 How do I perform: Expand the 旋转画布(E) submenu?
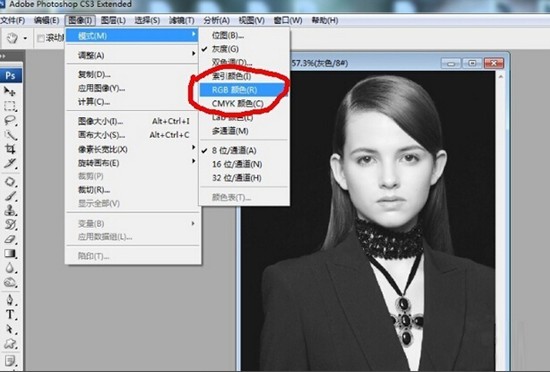tap(132, 163)
